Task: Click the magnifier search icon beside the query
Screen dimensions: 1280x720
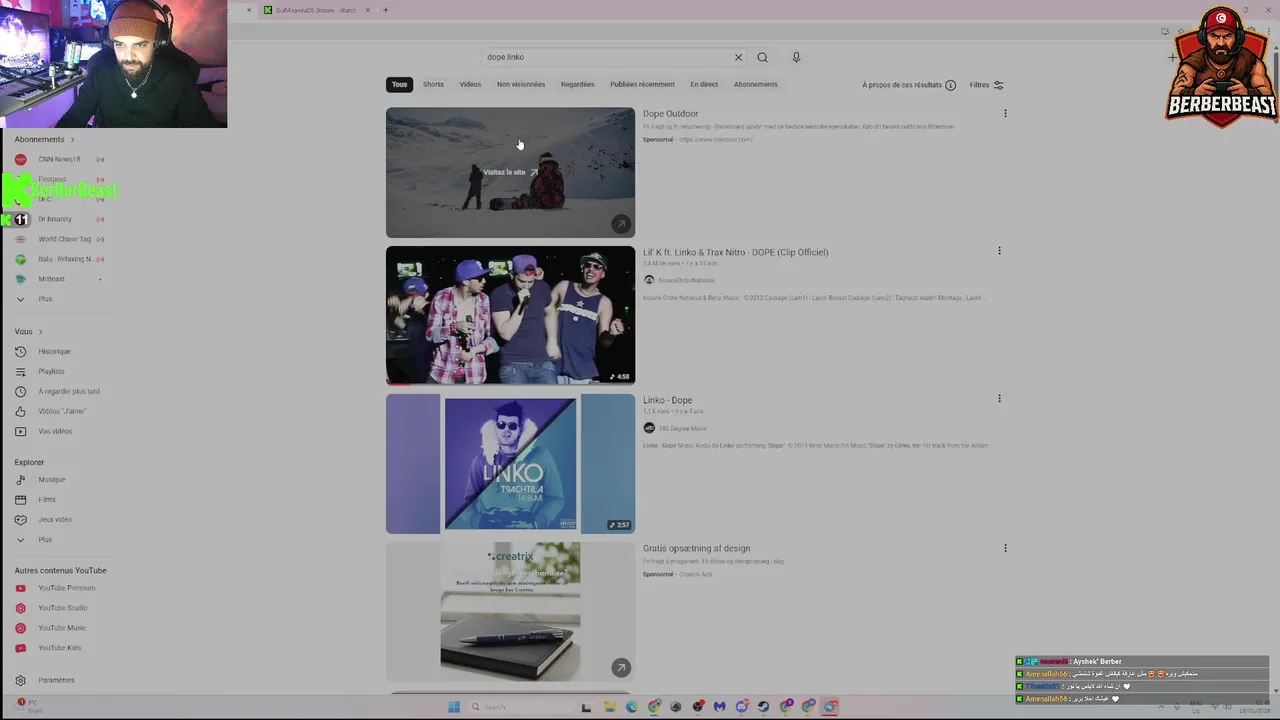Action: (762, 57)
